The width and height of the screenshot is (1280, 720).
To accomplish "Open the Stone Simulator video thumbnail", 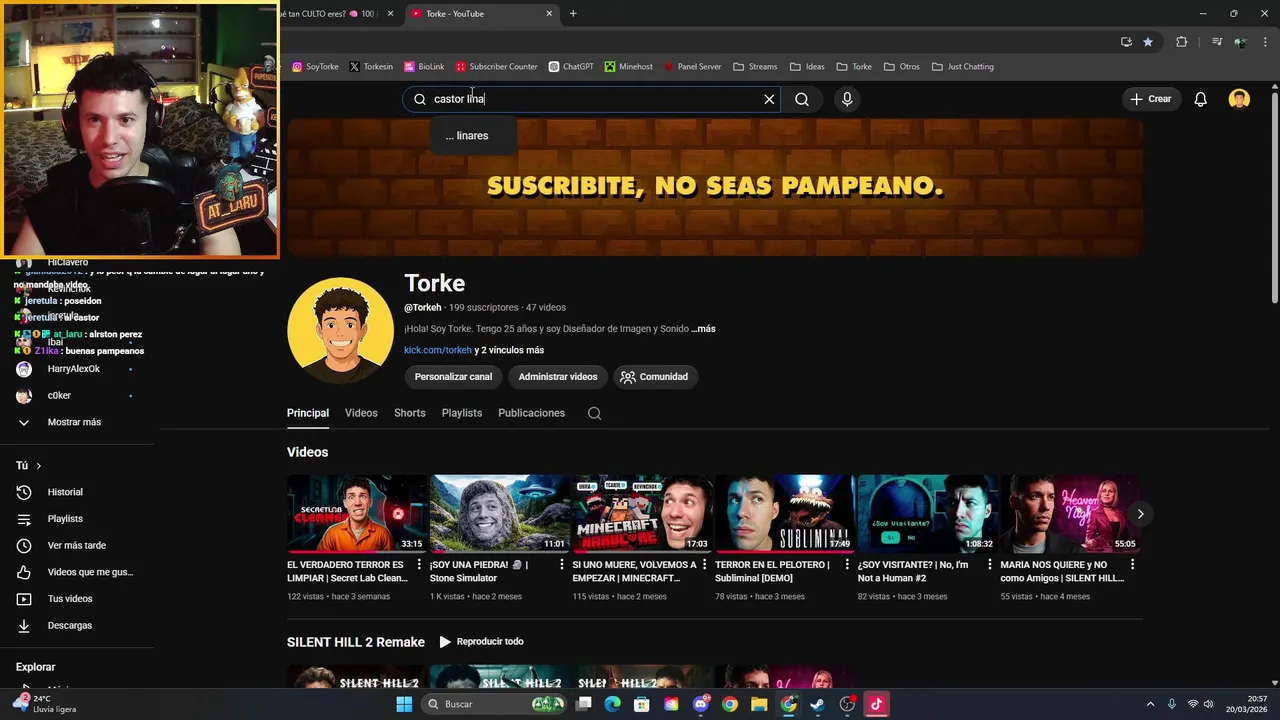I will click(499, 513).
